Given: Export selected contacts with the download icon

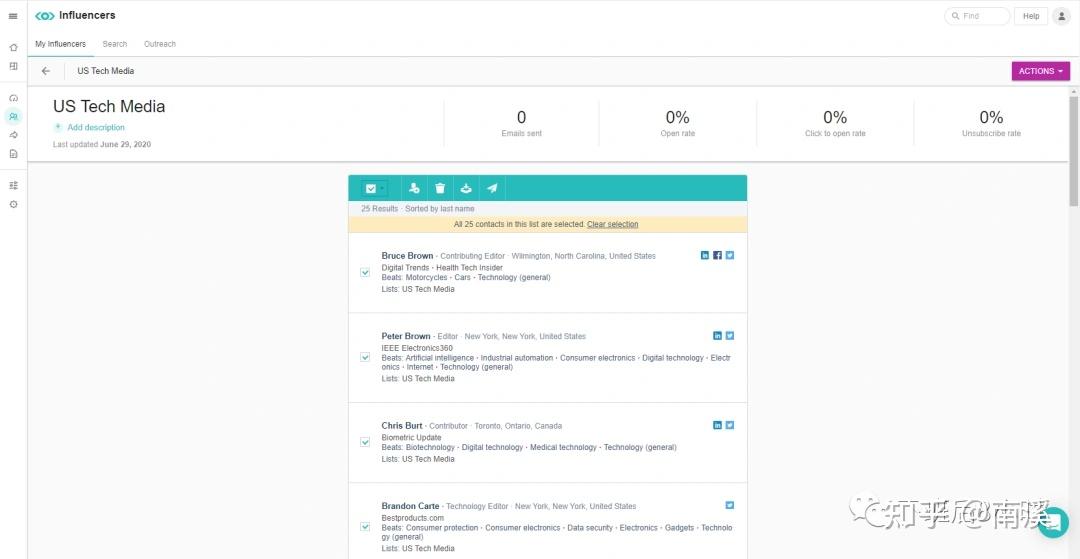Looking at the screenshot, I should click(x=466, y=188).
